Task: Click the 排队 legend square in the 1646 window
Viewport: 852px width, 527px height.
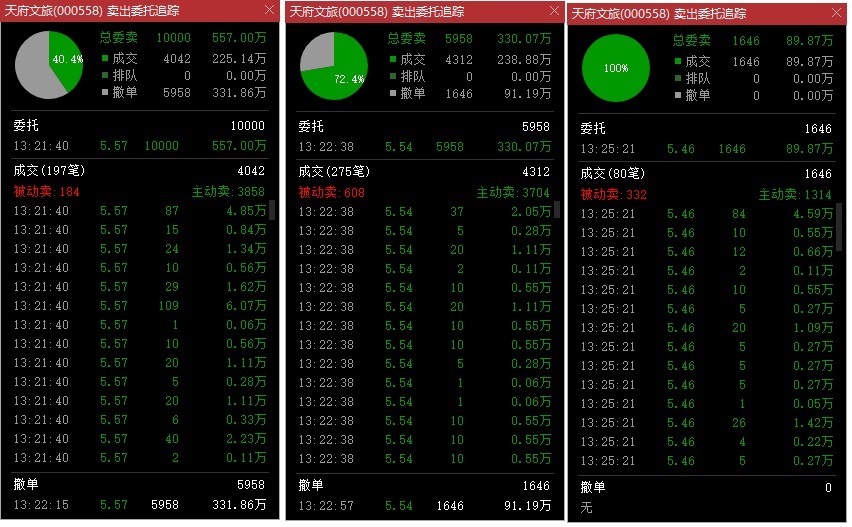Action: [678, 78]
